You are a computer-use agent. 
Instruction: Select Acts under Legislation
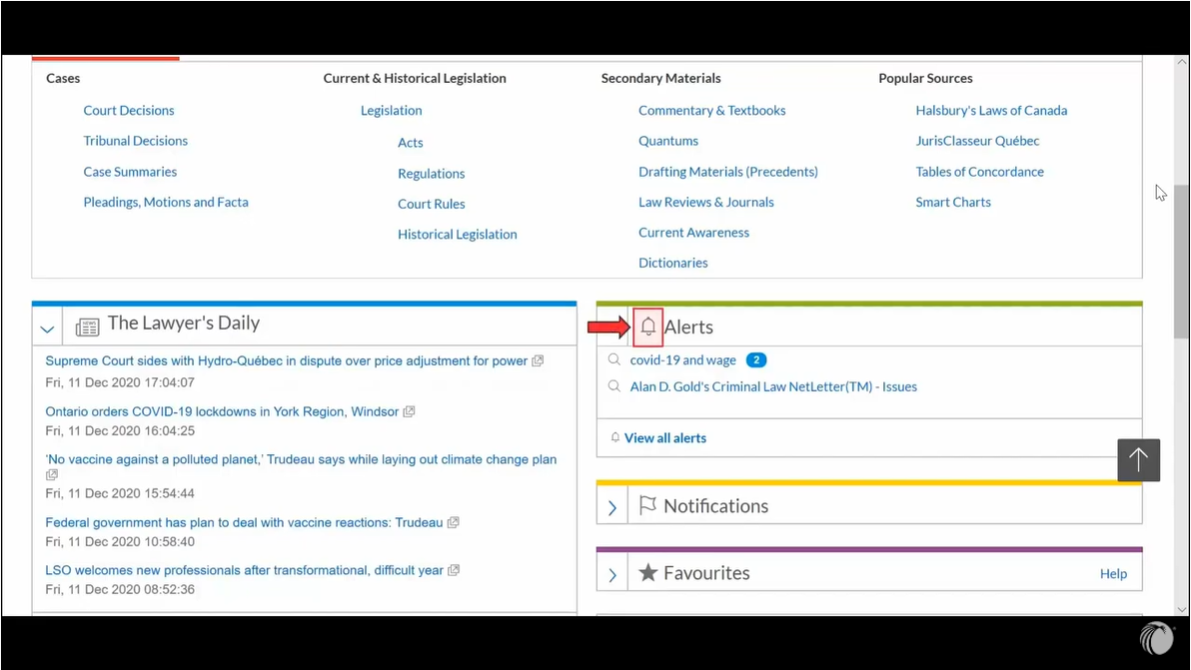pos(410,142)
